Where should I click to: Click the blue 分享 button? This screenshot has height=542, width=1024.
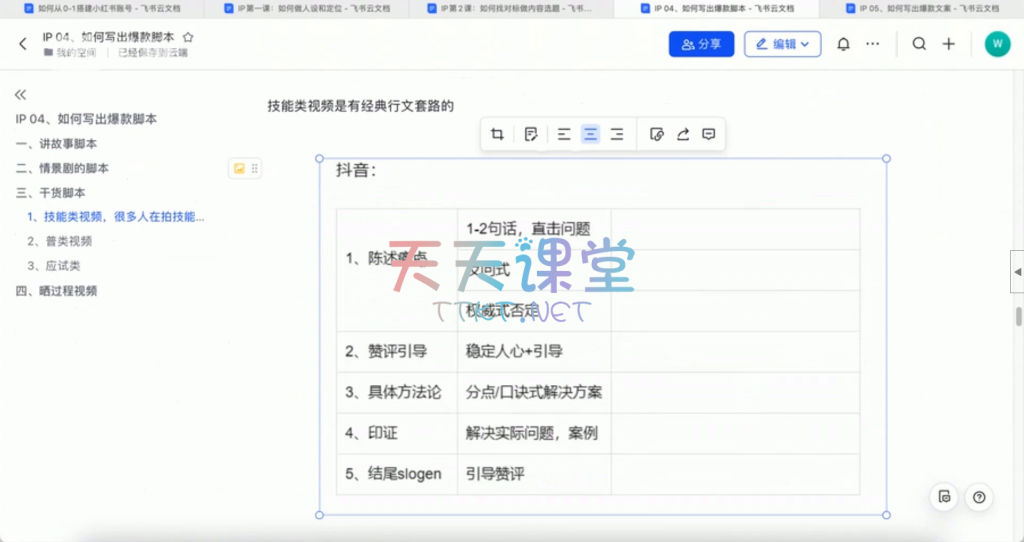click(x=701, y=44)
